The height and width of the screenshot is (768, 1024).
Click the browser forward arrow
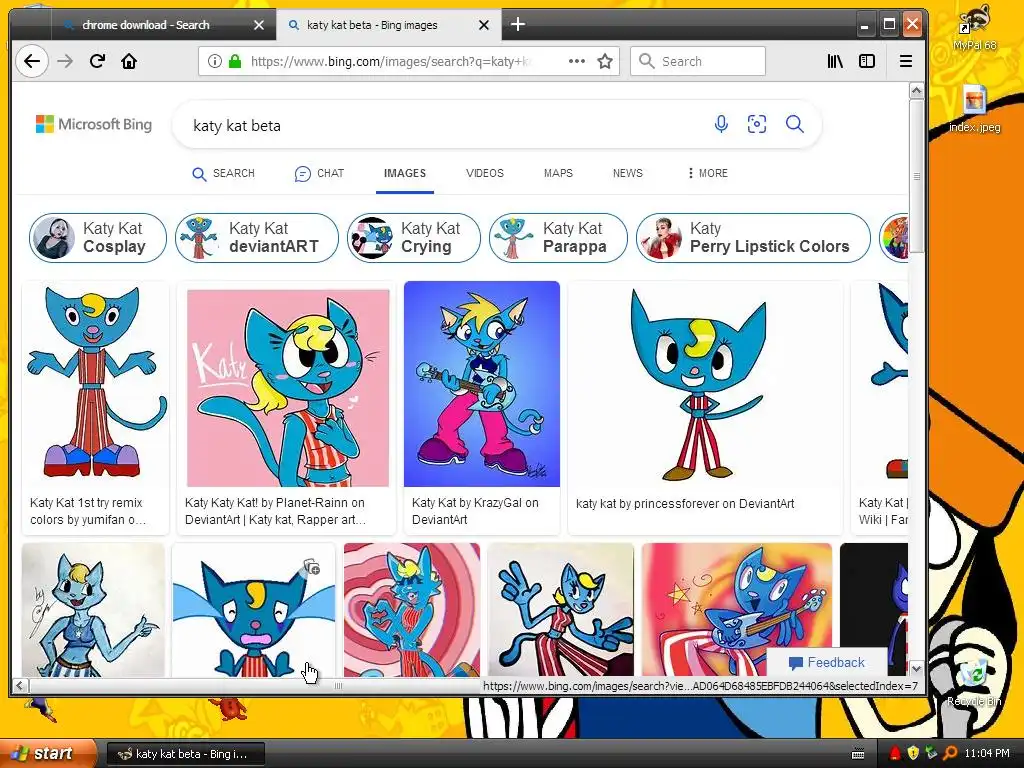point(65,61)
